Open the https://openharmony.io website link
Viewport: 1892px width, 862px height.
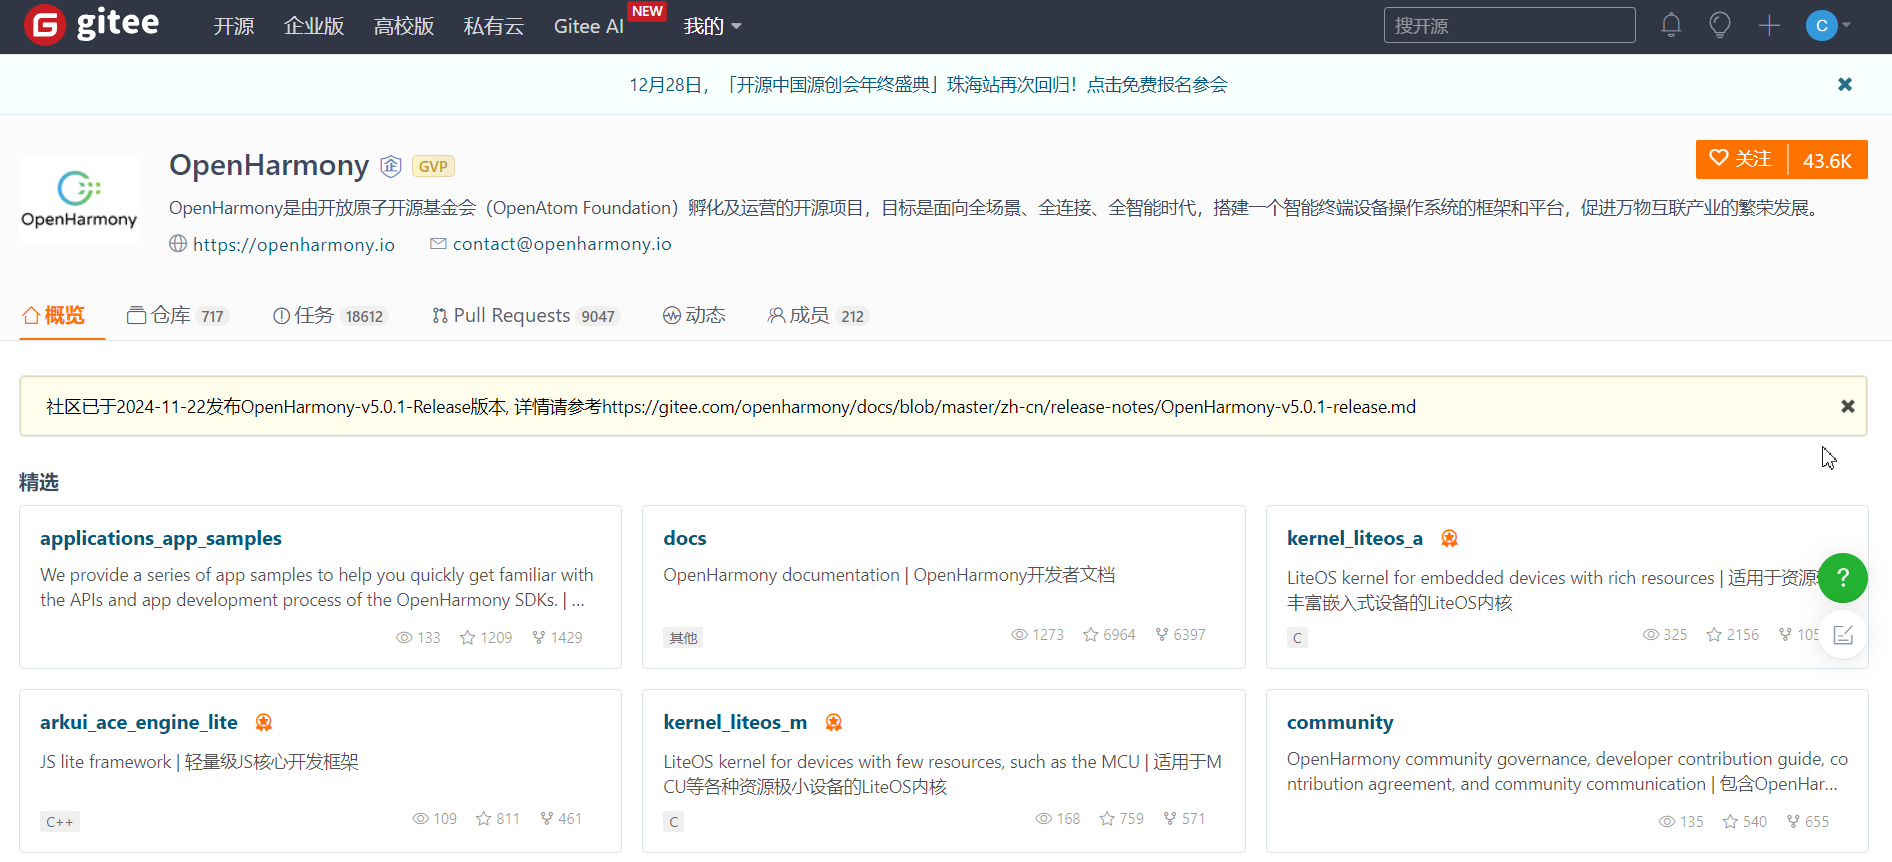[294, 244]
